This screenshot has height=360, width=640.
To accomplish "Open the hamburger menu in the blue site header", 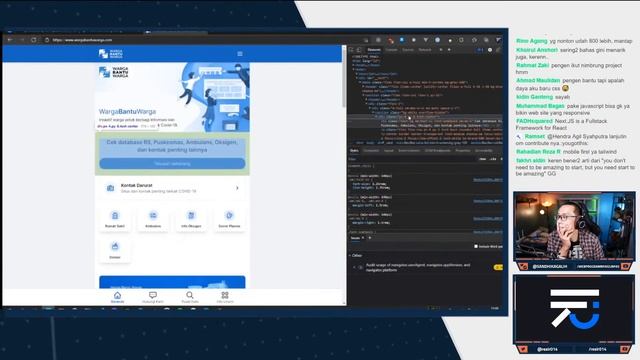I will click(240, 54).
